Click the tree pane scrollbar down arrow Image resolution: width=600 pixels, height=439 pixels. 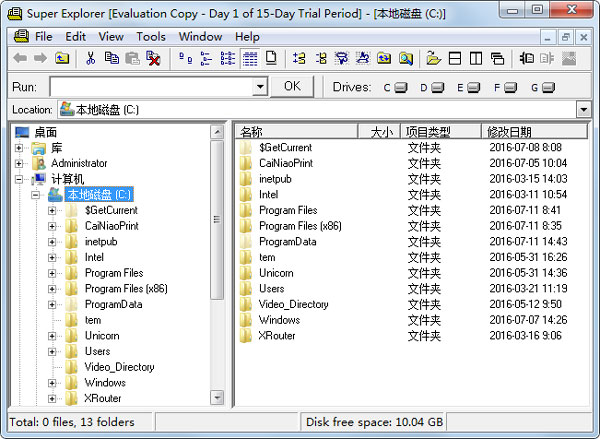217,398
